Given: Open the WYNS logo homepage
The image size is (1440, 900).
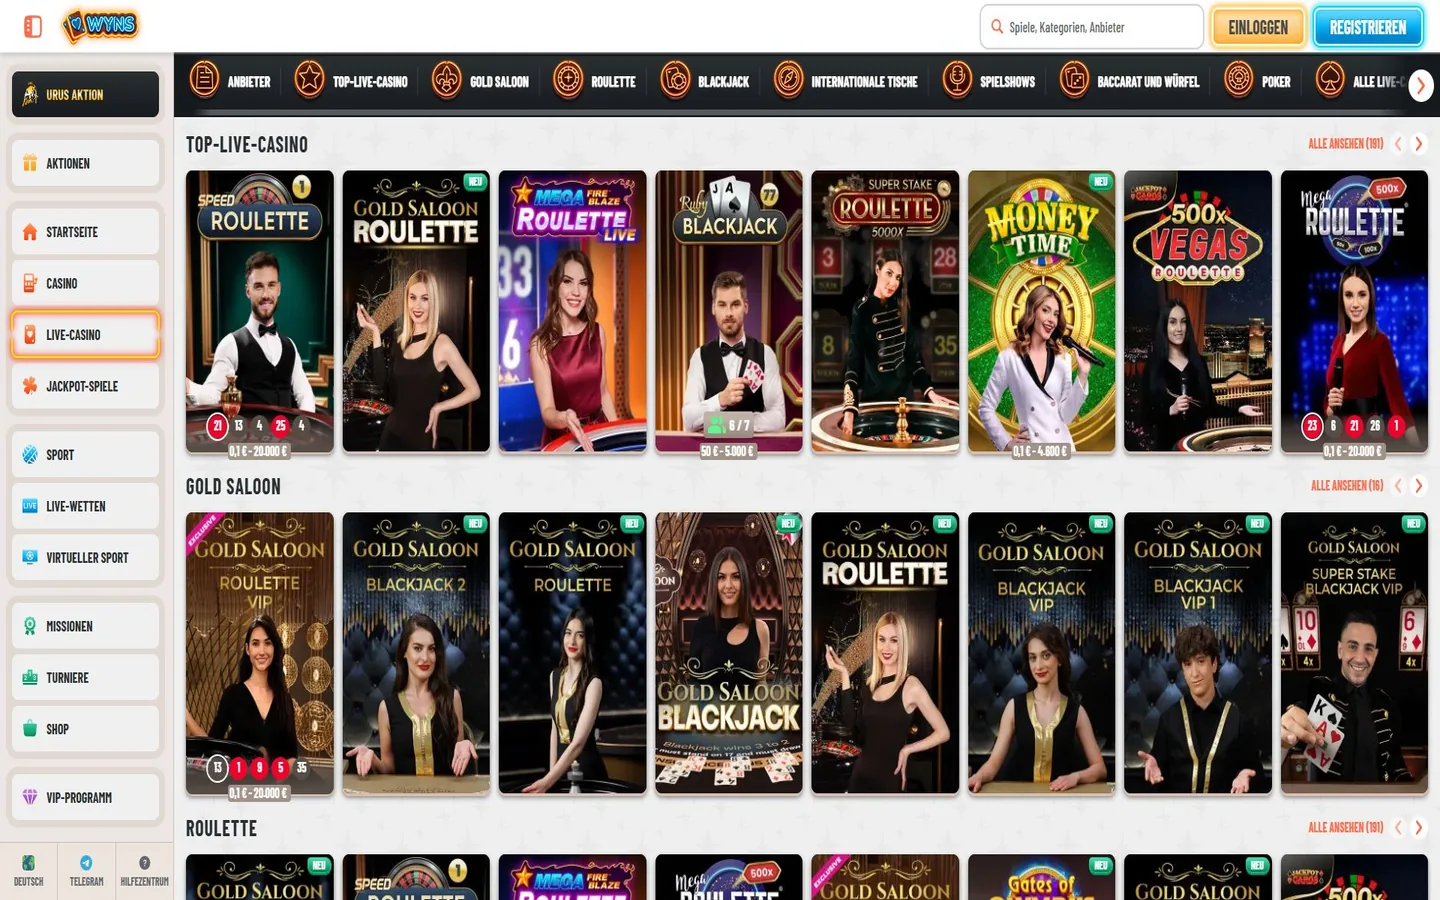Looking at the screenshot, I should 100,26.
